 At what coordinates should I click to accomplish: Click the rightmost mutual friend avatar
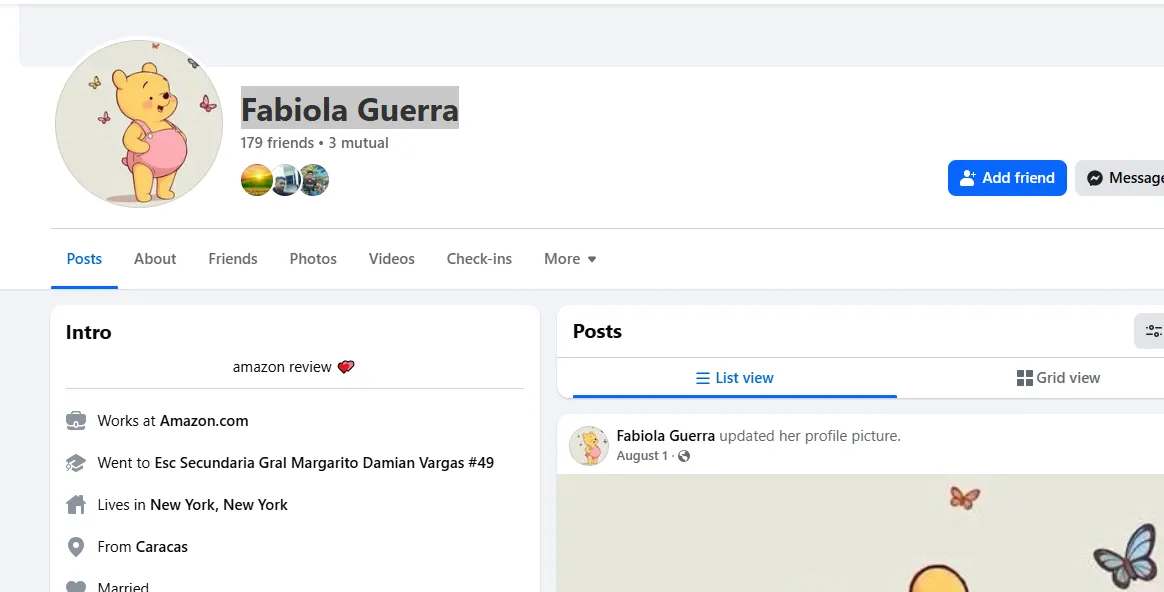[x=314, y=180]
